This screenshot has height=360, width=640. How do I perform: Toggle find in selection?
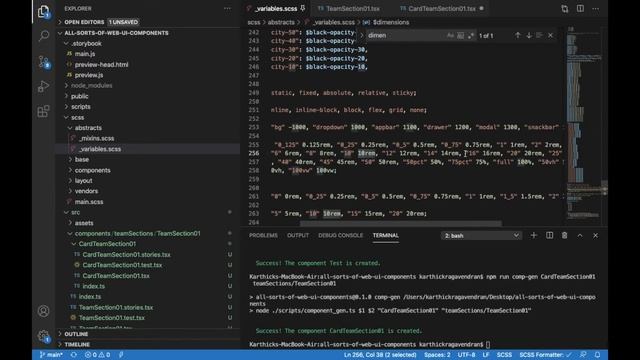pyautogui.click(x=539, y=36)
